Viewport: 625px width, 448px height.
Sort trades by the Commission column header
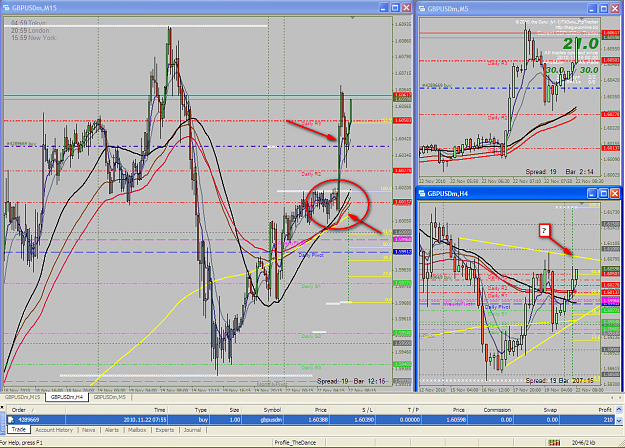(491, 410)
